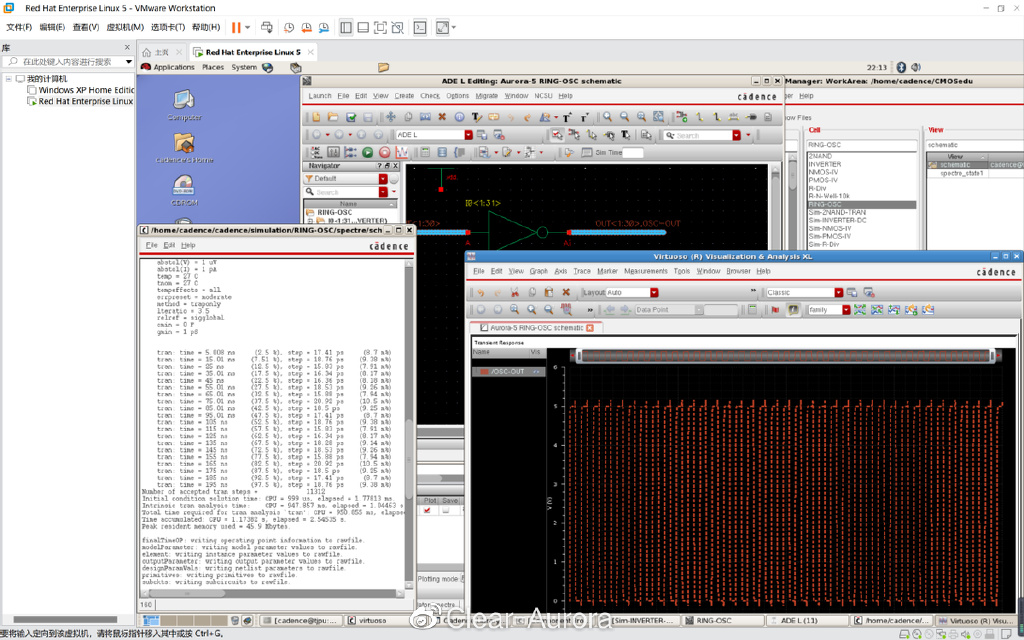Click volume speaker icon in GNOME panel
The image size is (1024, 640).
pyautogui.click(x=916, y=67)
